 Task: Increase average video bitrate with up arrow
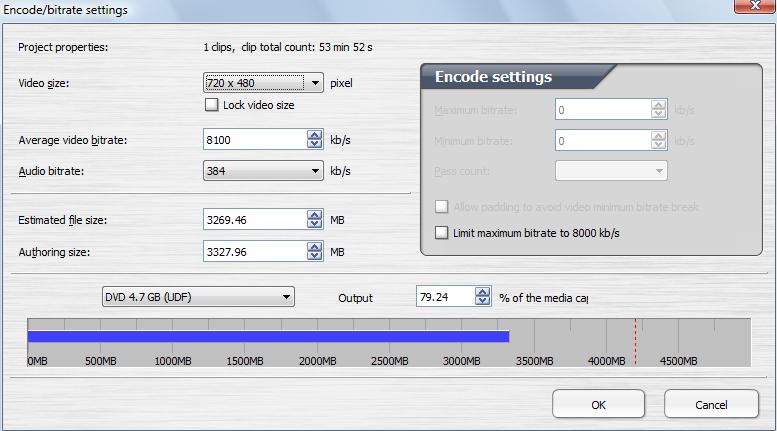pos(315,135)
